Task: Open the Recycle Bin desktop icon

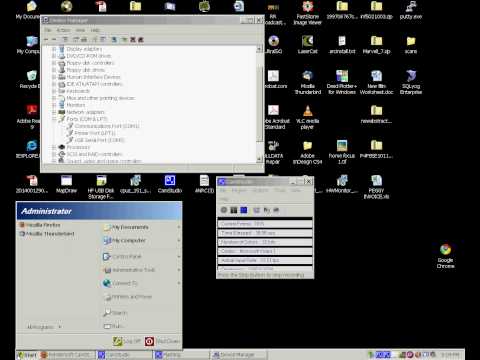Action: tap(30, 79)
